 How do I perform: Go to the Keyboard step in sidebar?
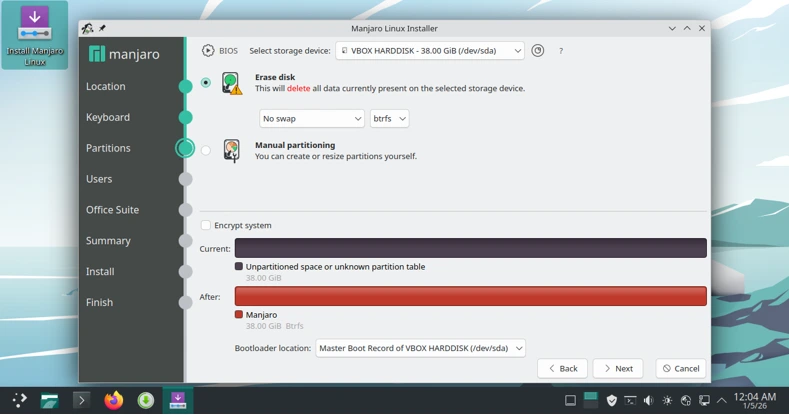[x=108, y=117]
